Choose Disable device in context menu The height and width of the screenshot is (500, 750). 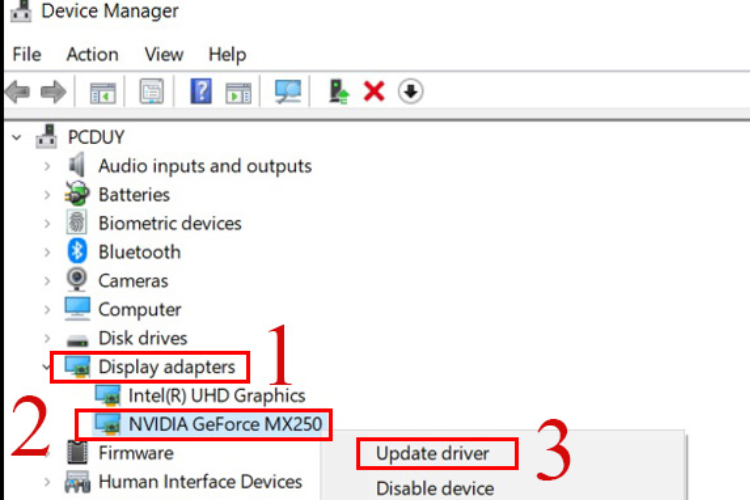434,488
